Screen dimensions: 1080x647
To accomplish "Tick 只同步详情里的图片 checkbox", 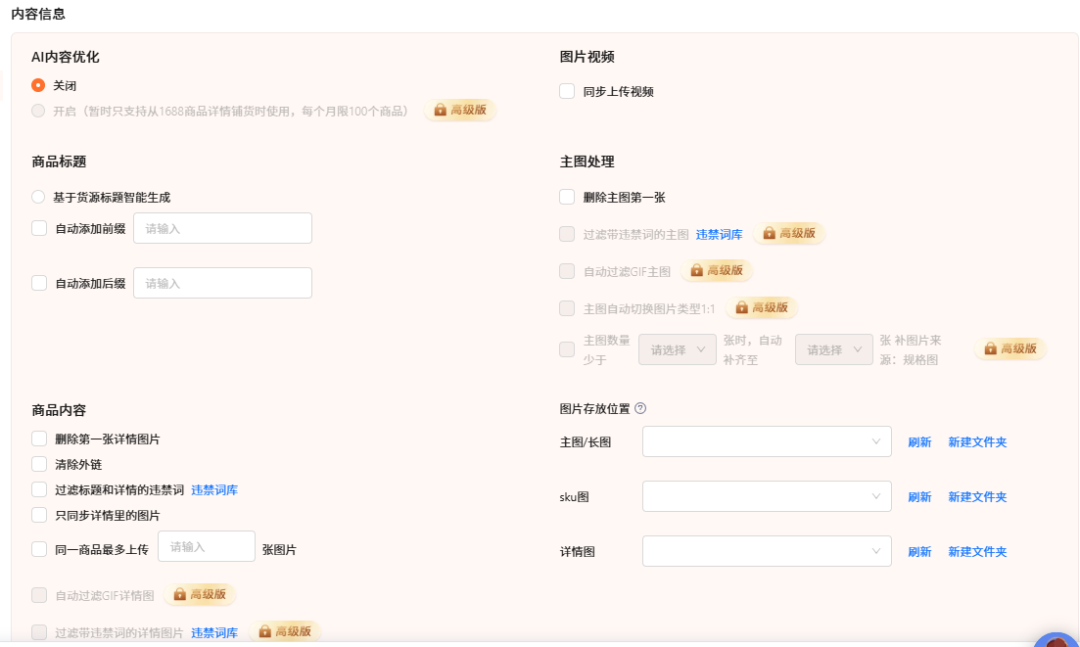I will tap(39, 515).
